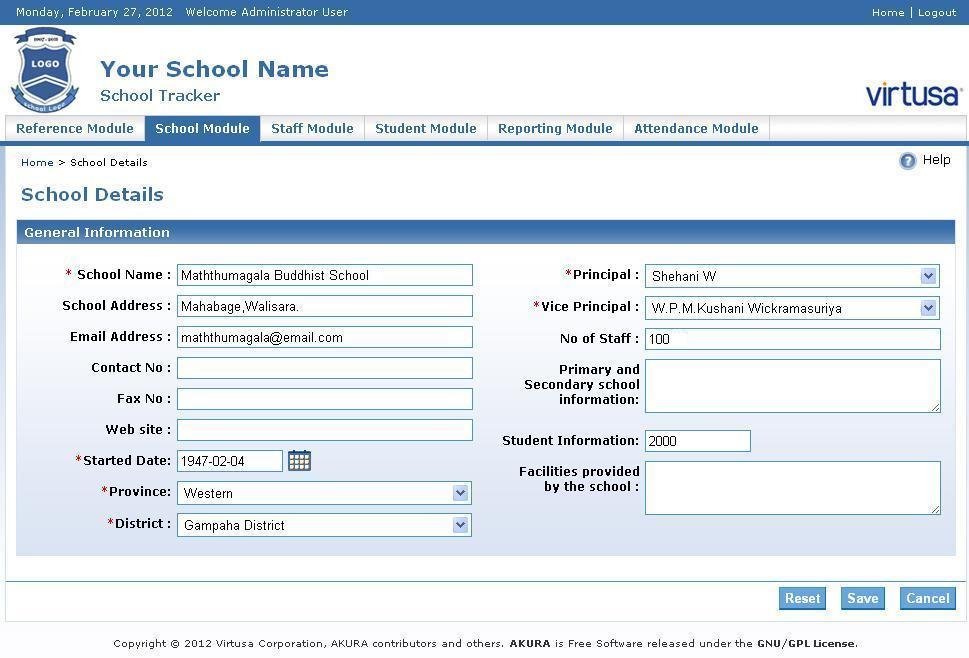Expand the Vice Principal dropdown
The image size is (969, 658).
(x=929, y=307)
